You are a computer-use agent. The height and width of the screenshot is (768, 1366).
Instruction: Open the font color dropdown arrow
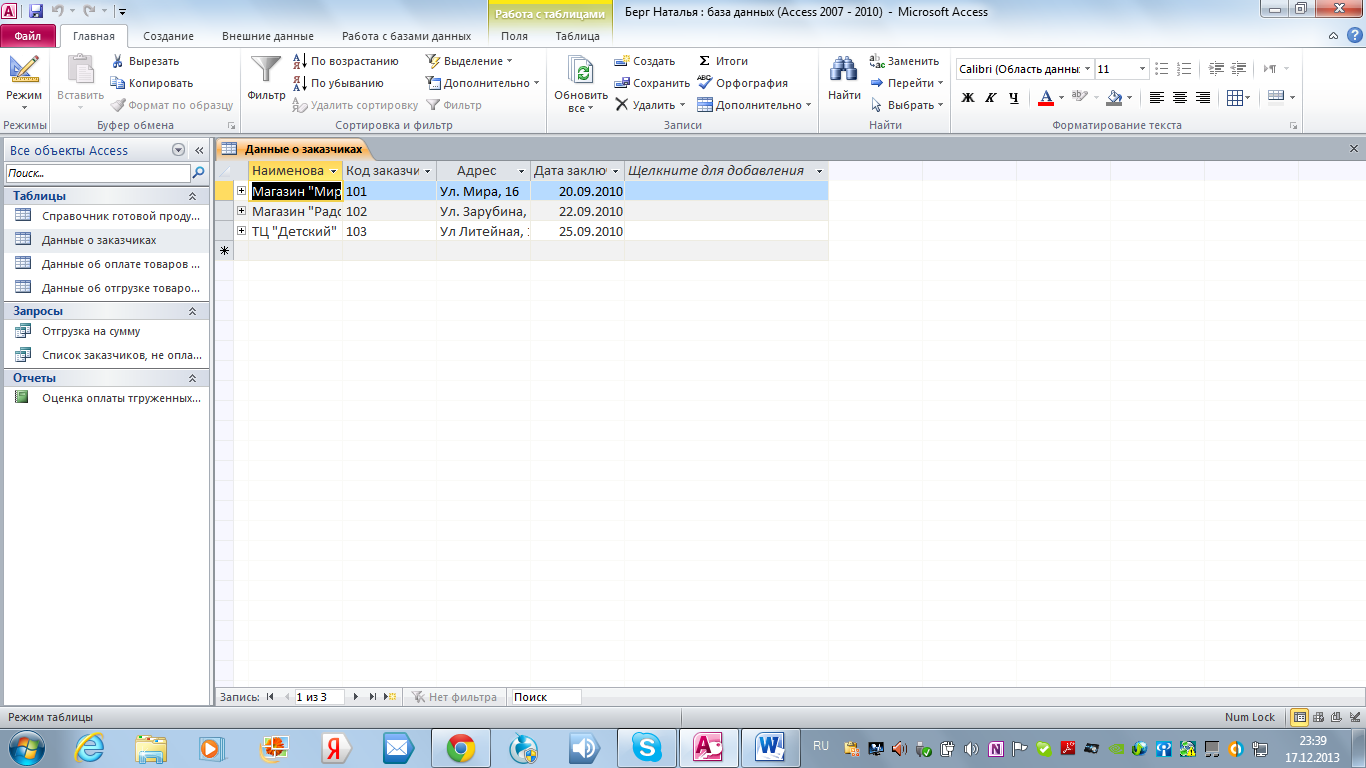pos(1061,98)
